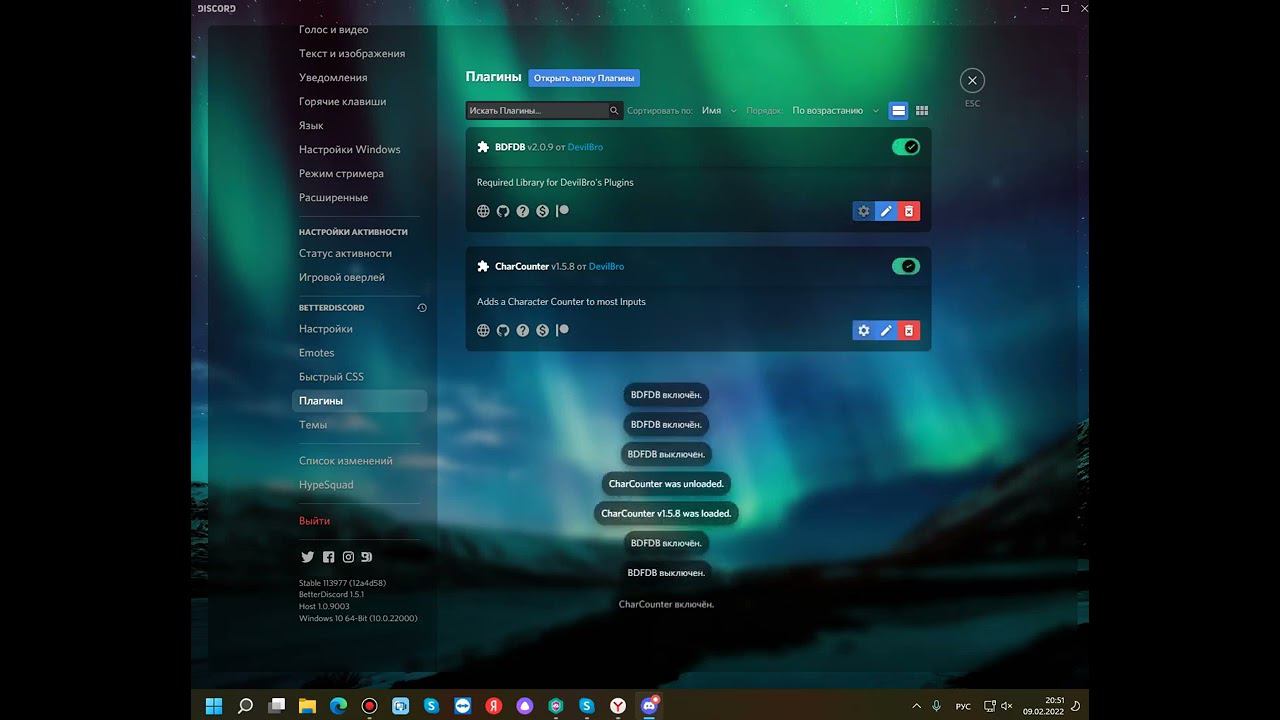Open File Explorer from taskbar
Image resolution: width=1280 pixels, height=720 pixels.
coord(308,706)
